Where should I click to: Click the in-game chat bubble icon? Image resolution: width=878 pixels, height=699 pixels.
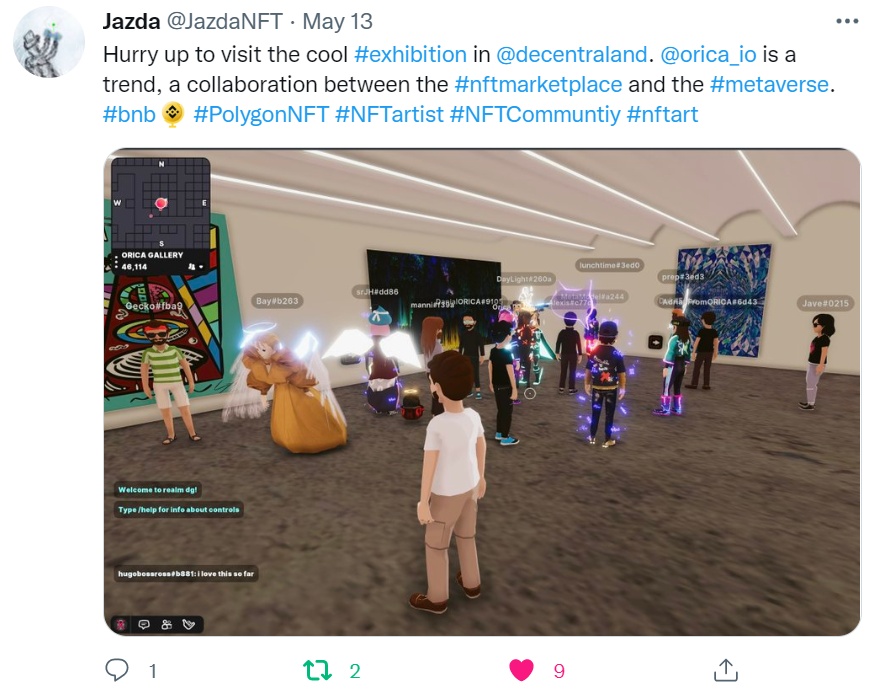(x=144, y=624)
